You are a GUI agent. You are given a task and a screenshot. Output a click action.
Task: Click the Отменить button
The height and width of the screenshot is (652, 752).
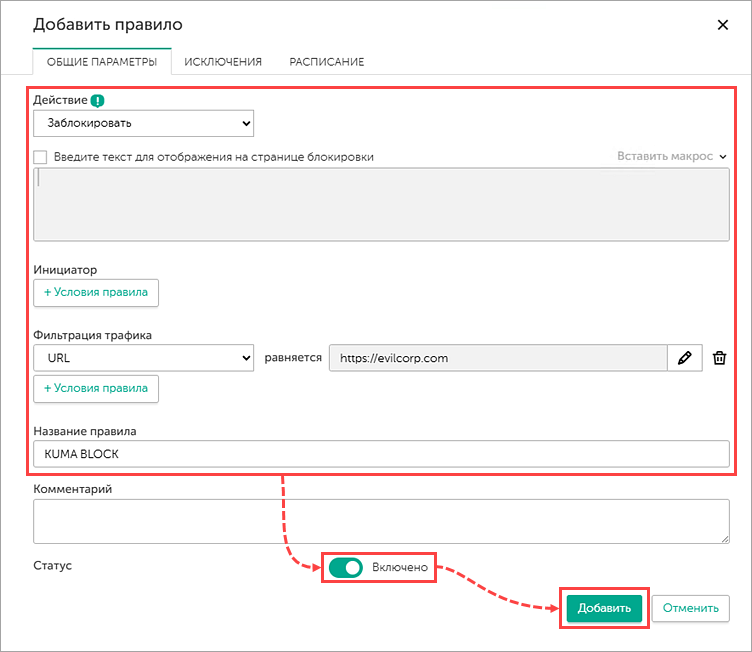pos(691,608)
